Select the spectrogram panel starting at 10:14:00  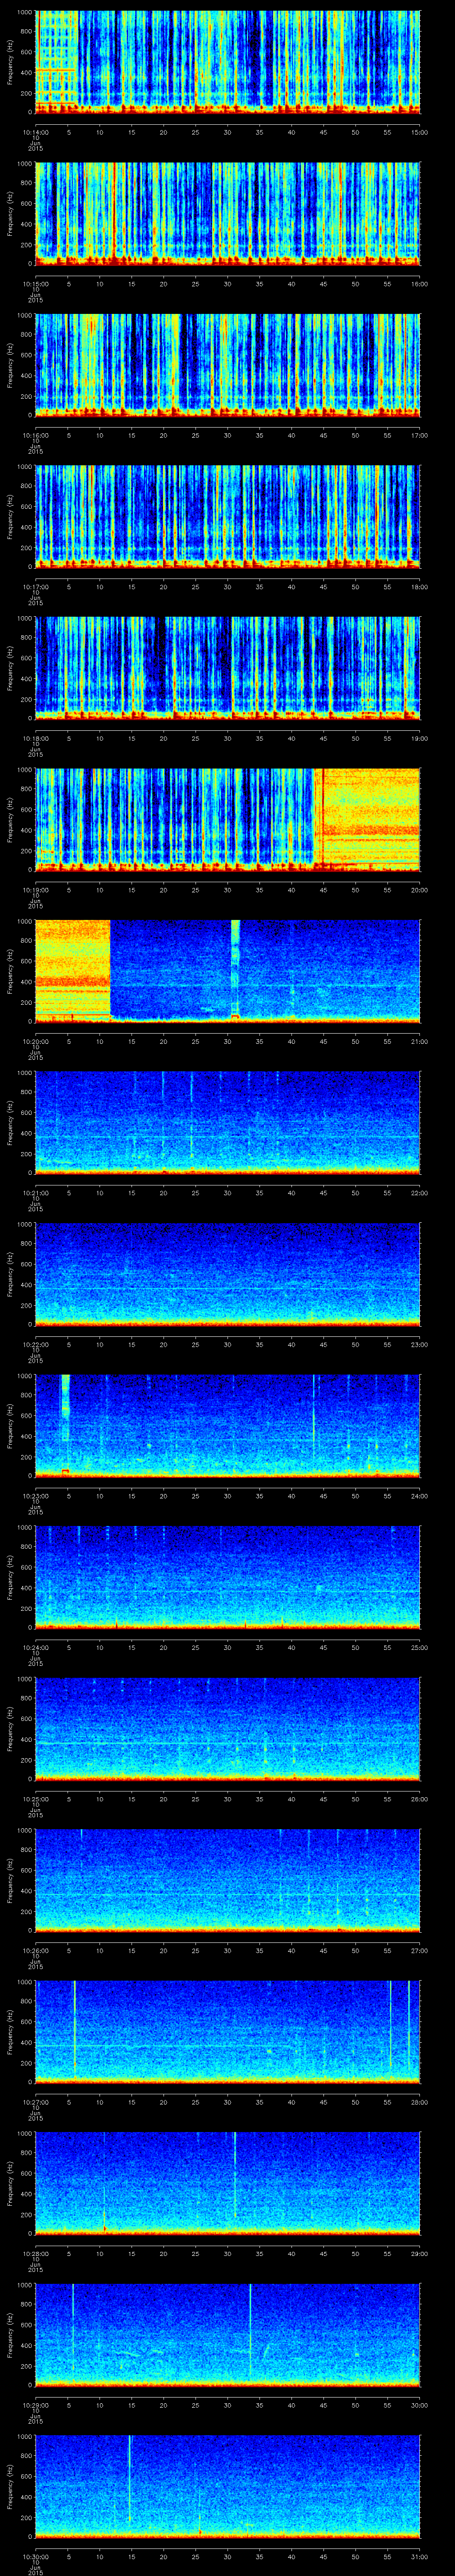pos(228,62)
